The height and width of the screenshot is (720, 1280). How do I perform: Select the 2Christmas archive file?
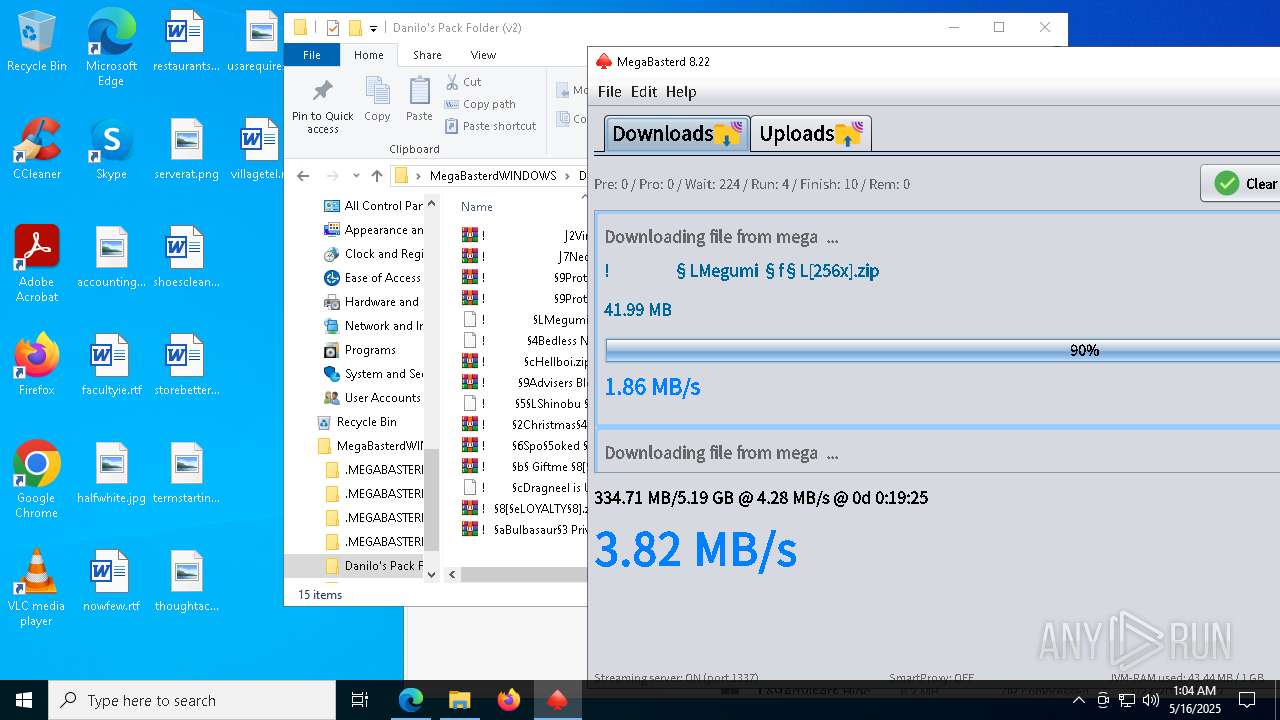(525, 425)
